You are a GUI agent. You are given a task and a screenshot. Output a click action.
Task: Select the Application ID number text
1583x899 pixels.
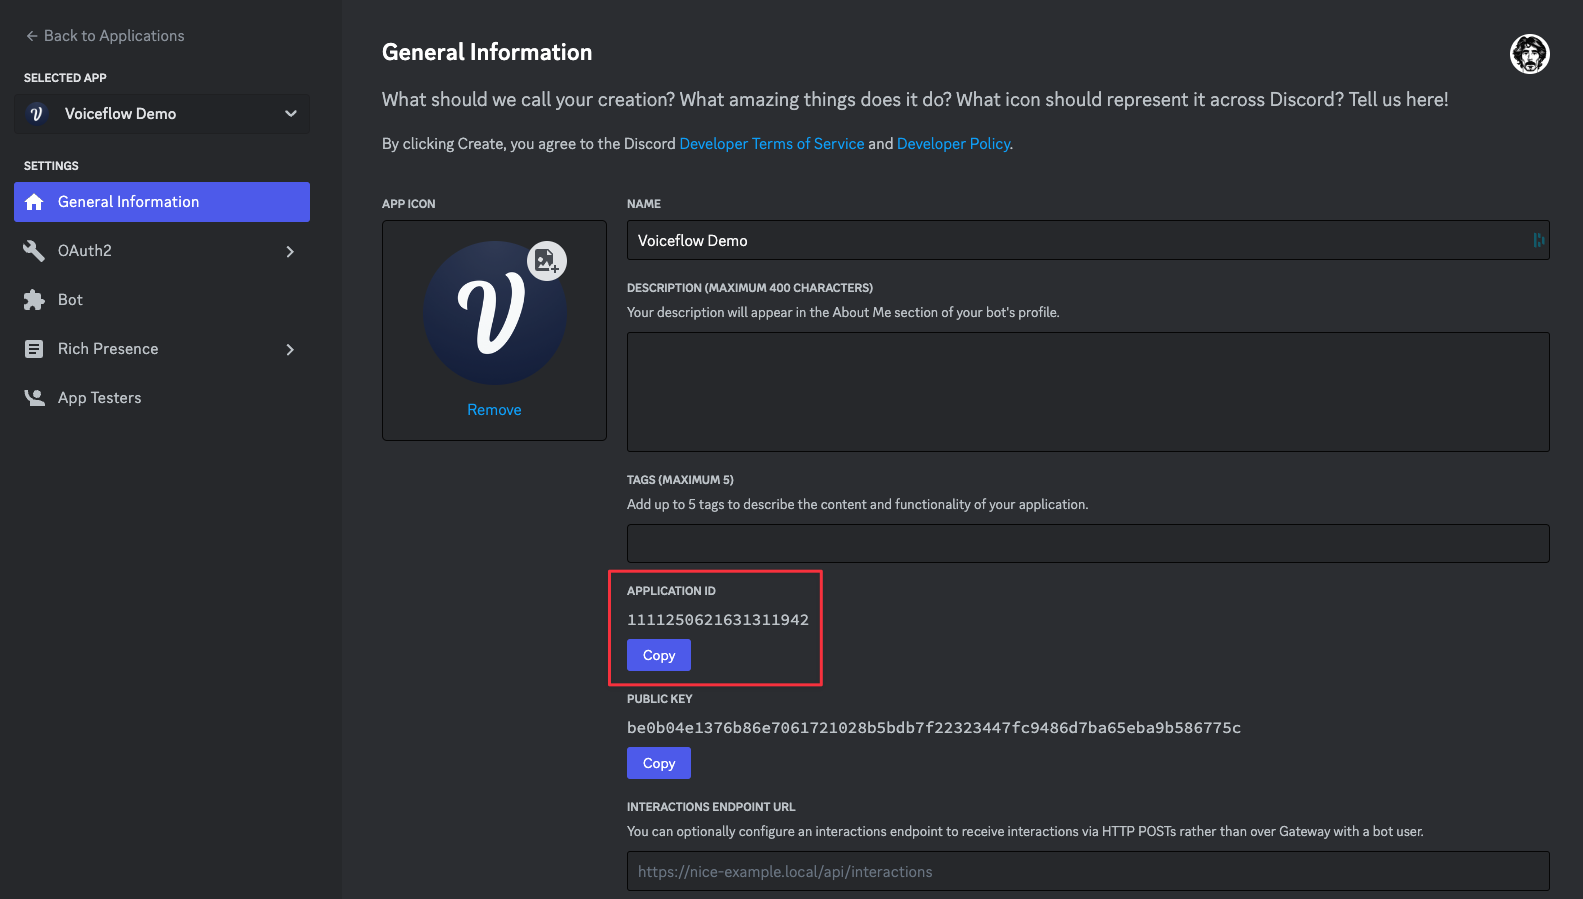718,620
